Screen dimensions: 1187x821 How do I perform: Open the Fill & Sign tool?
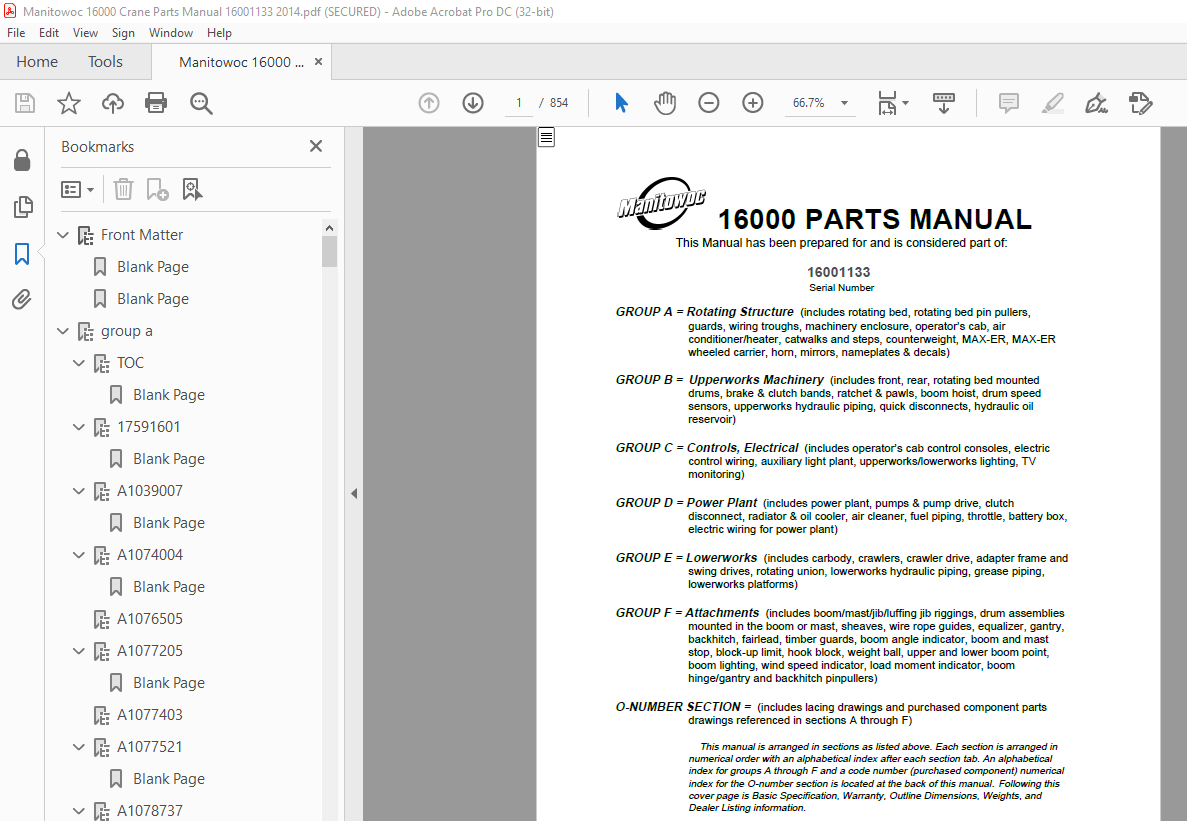(1096, 103)
